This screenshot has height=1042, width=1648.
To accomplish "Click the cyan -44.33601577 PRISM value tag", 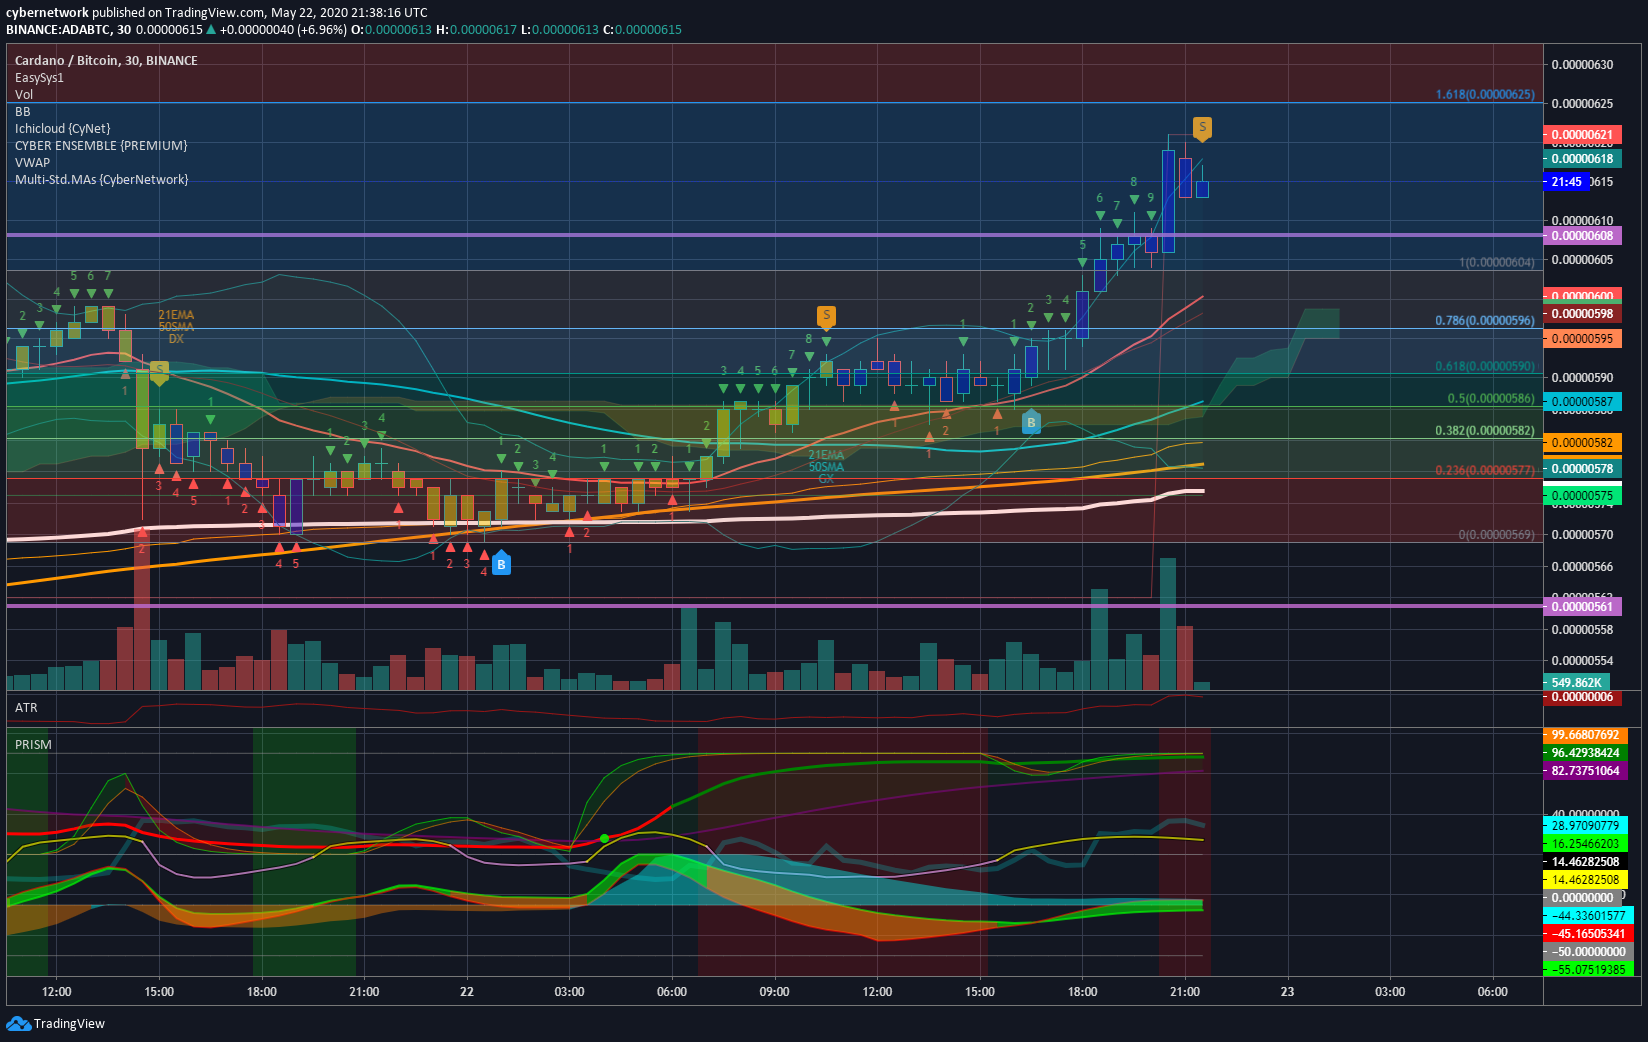I will [1589, 916].
